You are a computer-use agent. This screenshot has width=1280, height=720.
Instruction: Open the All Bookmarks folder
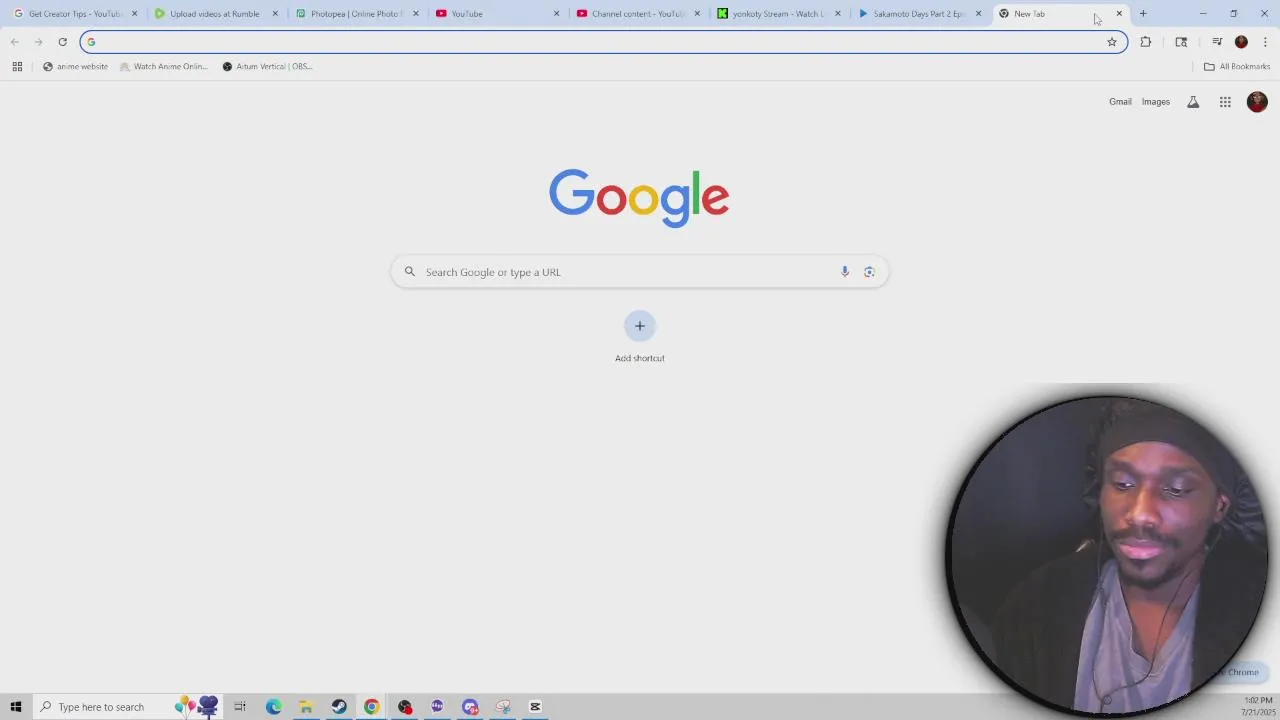[1237, 66]
